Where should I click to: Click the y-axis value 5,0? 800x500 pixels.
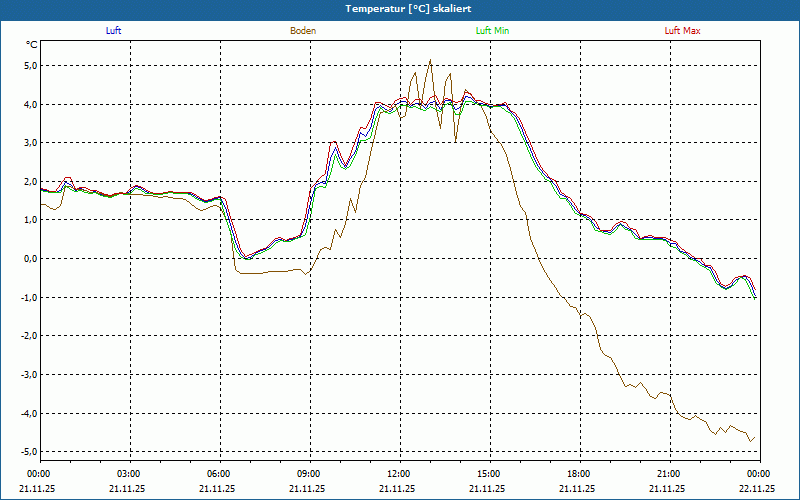[30, 65]
